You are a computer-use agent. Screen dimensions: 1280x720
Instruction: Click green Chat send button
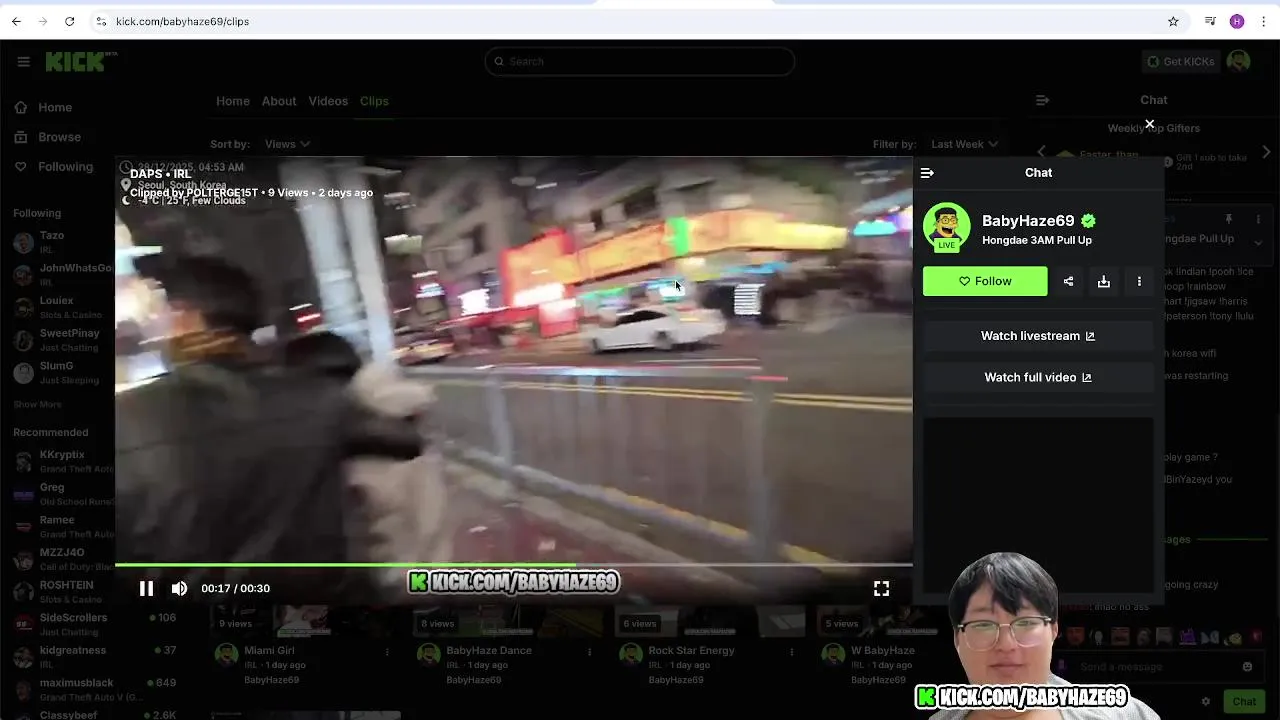[1244, 702]
